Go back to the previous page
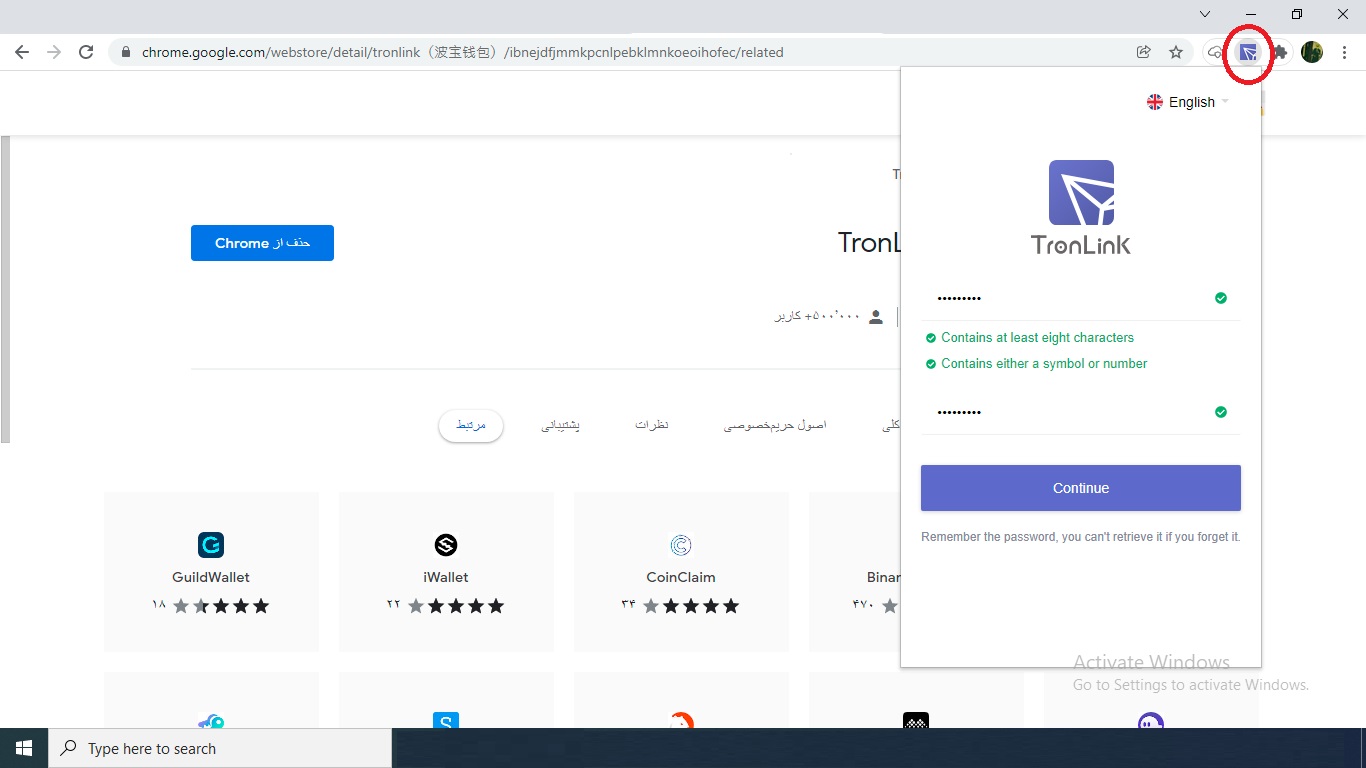The image size is (1366, 768). click(22, 52)
